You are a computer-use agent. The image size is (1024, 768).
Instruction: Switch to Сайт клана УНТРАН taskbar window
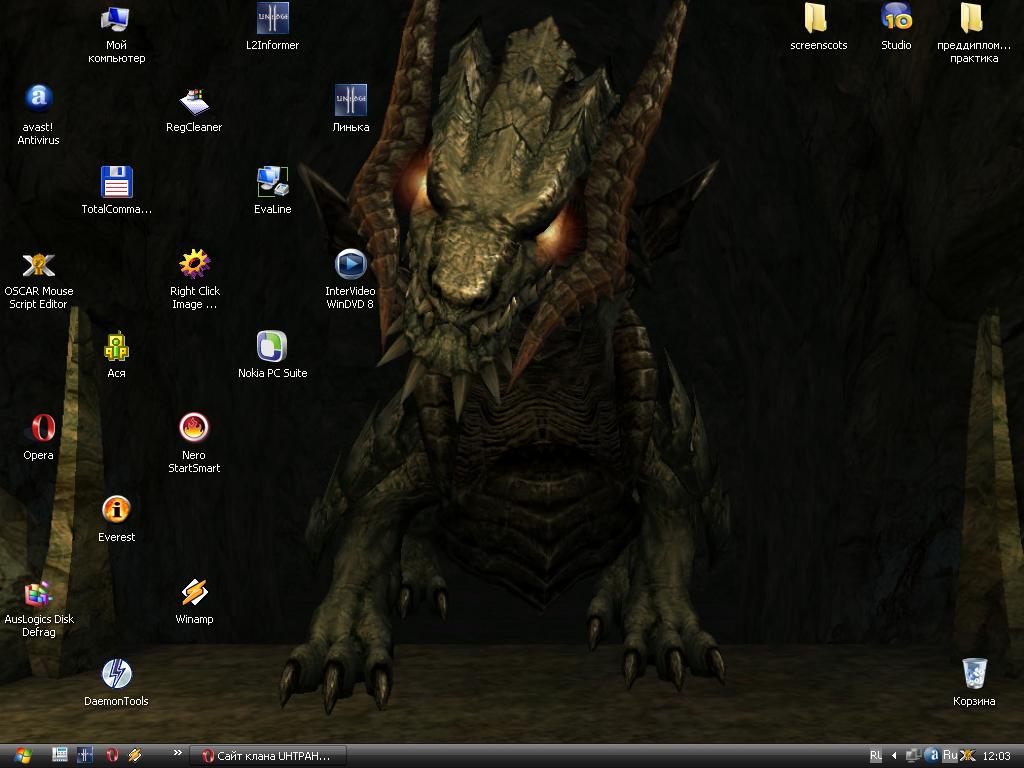tap(267, 756)
